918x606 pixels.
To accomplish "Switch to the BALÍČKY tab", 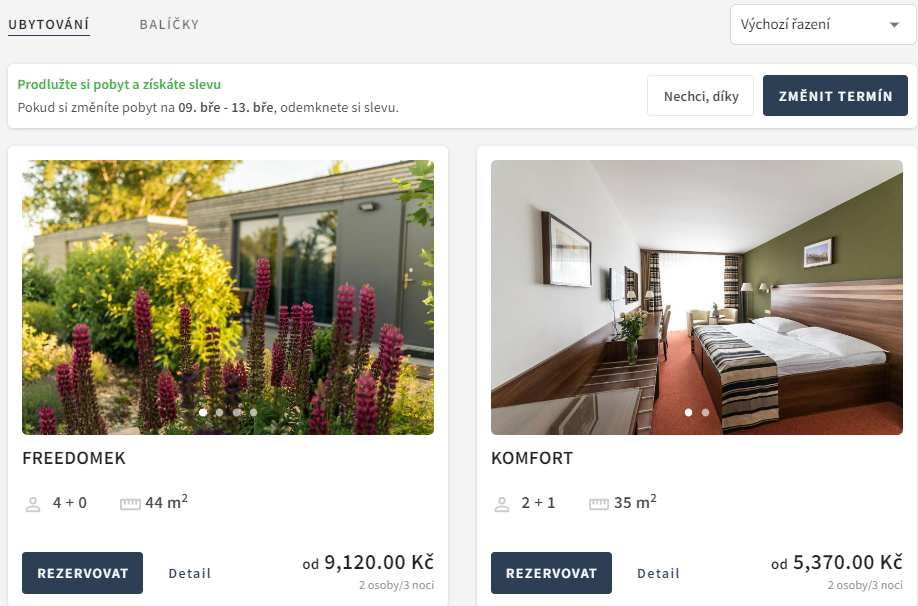I will pos(169,25).
